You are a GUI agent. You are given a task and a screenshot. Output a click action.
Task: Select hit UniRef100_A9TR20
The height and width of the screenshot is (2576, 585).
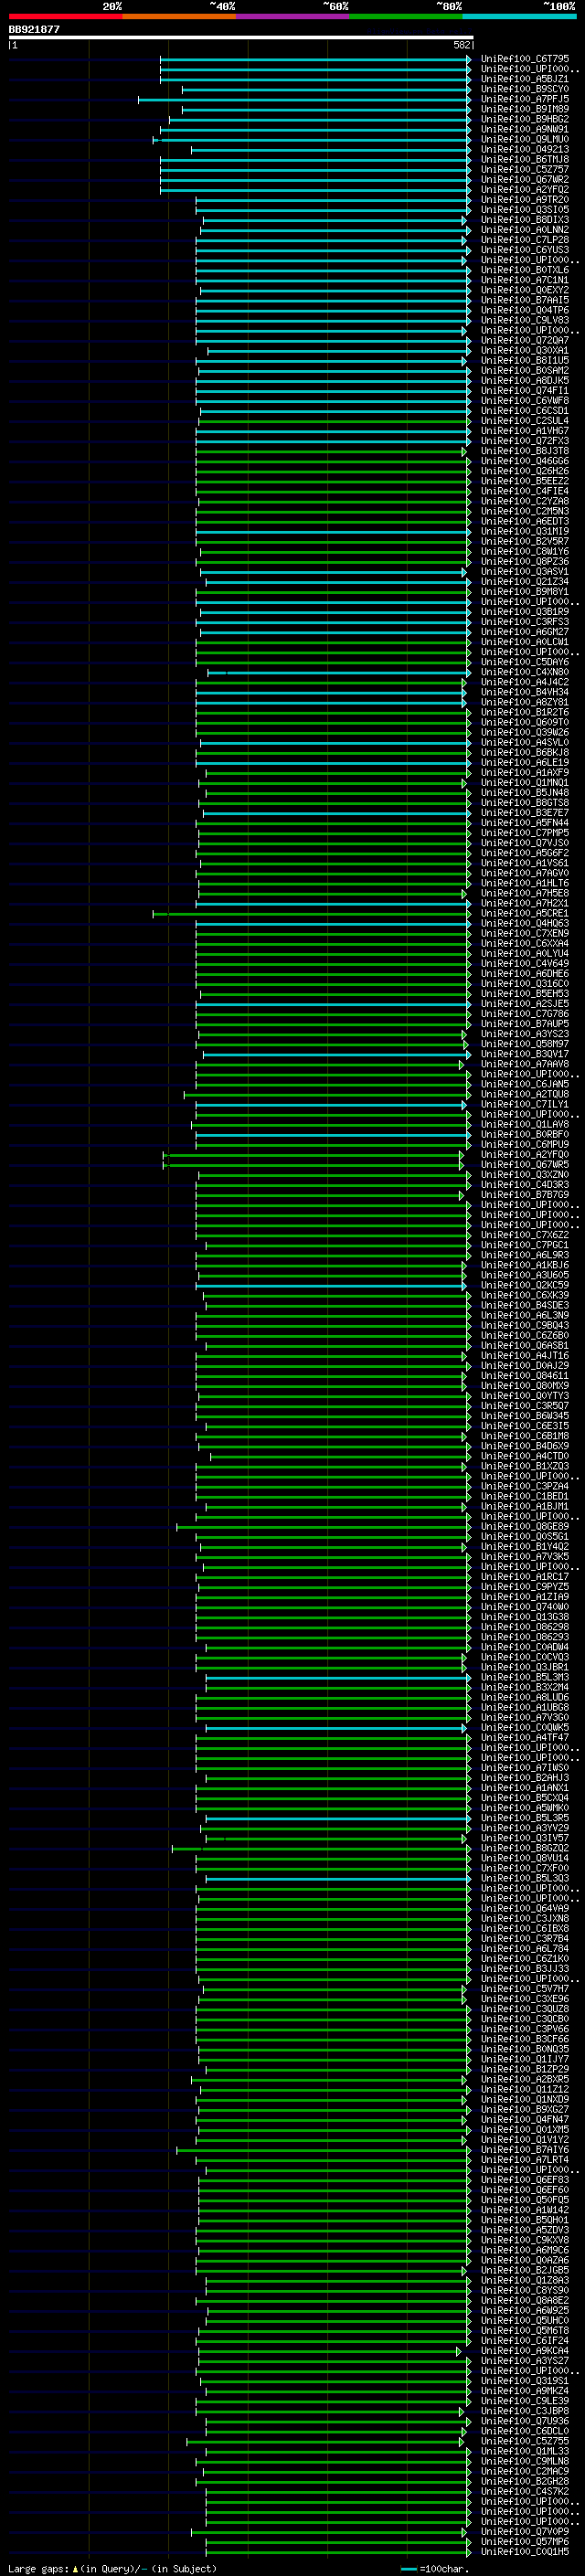click(x=524, y=200)
